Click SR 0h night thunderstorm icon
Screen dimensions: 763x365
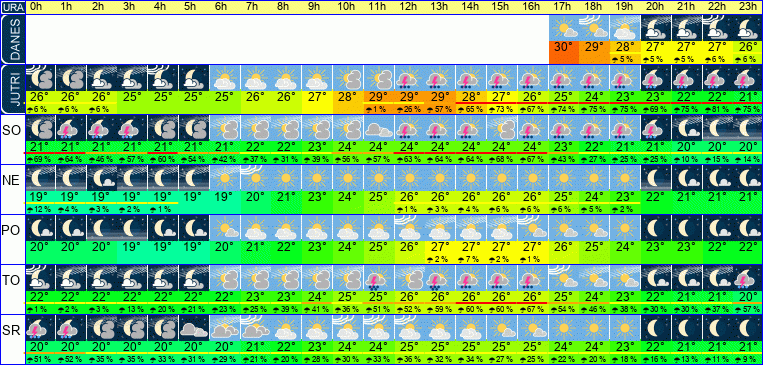tap(40, 328)
